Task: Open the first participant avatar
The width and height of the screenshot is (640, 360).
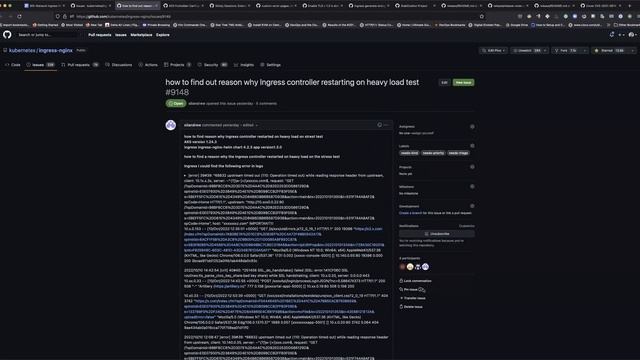Action: 402,267
